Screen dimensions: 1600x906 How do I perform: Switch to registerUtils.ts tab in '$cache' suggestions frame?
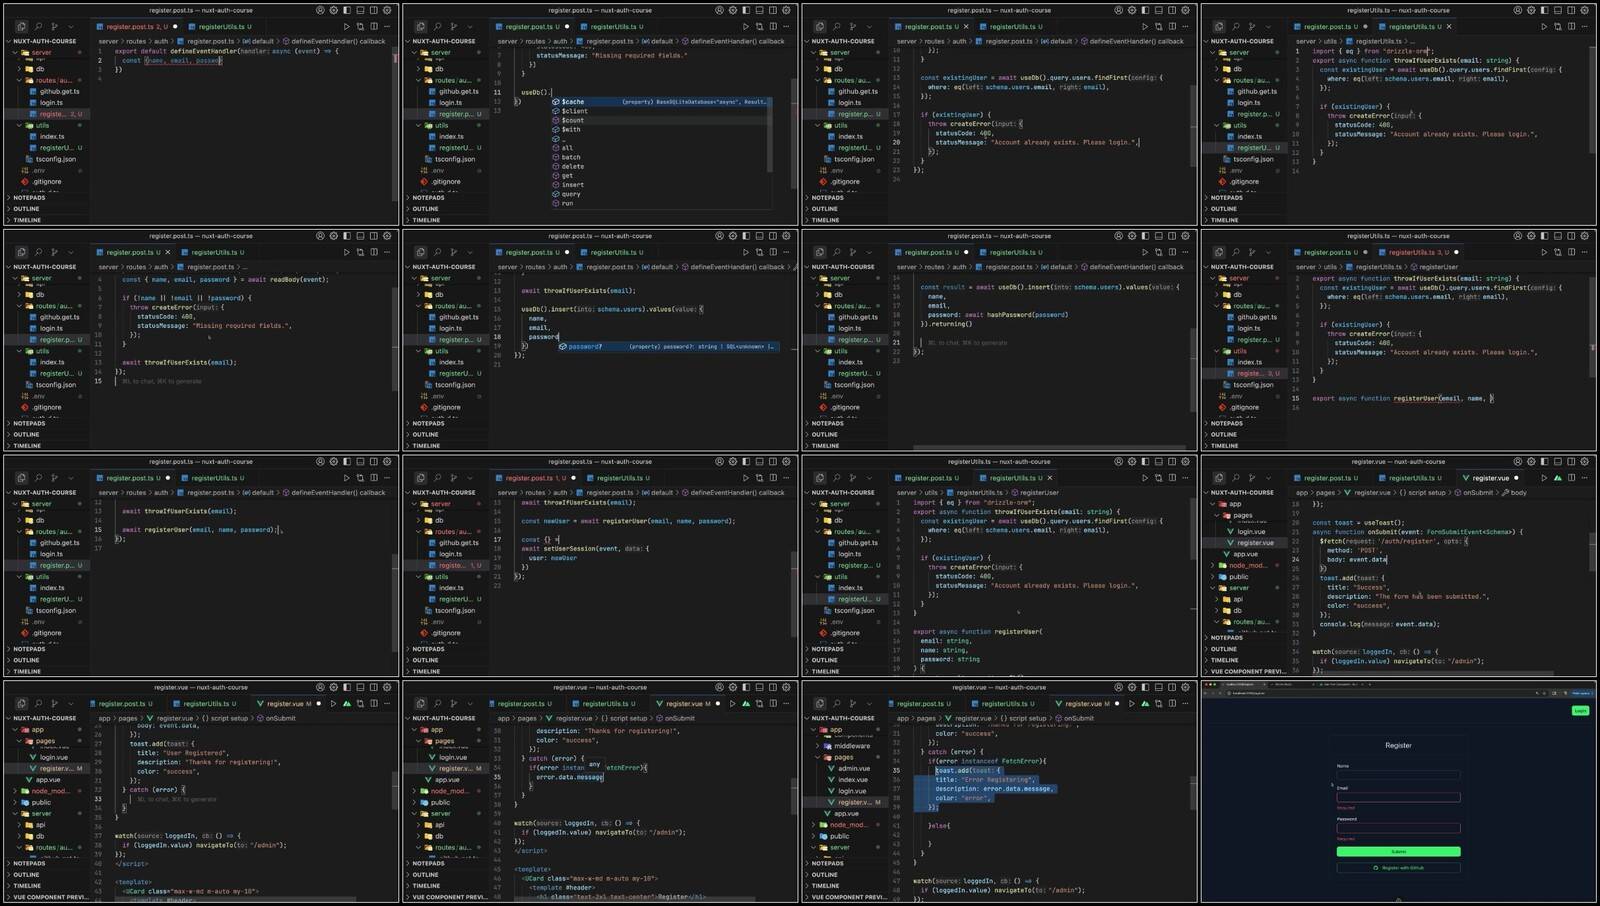(613, 27)
